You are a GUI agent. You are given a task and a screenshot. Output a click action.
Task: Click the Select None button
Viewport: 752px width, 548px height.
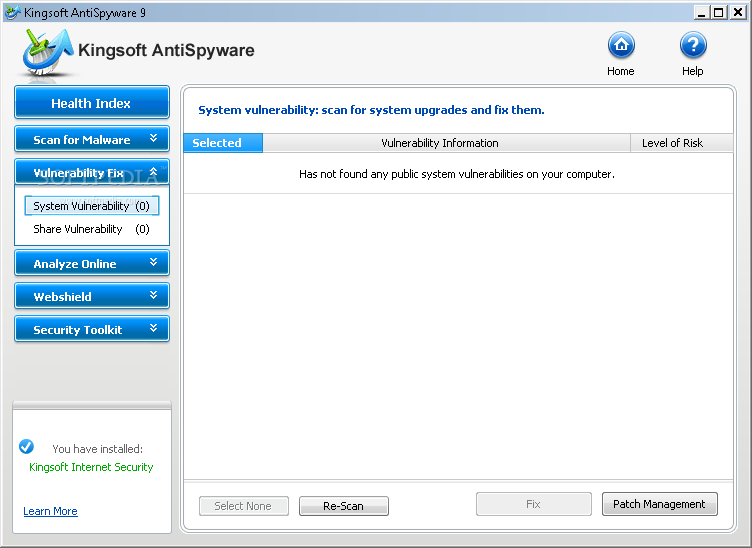tap(244, 506)
